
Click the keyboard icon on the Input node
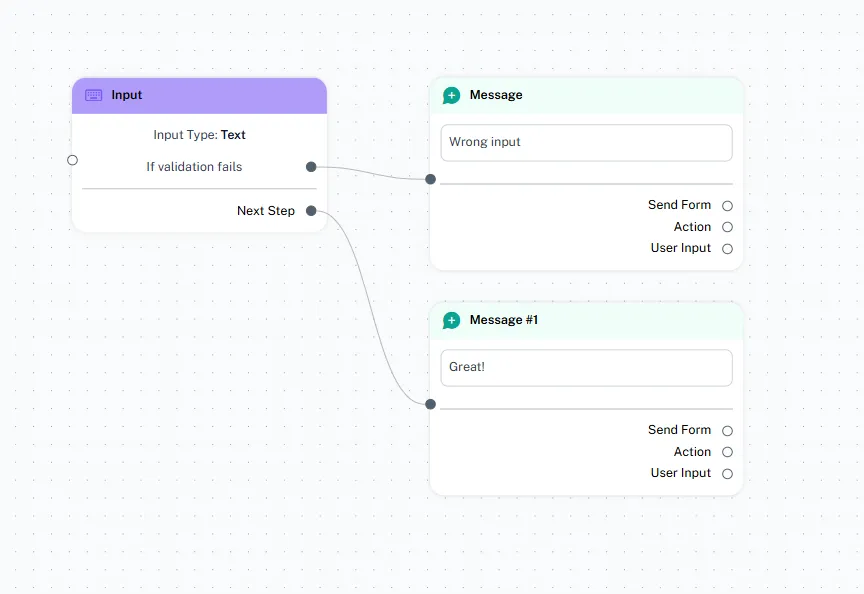pyautogui.click(x=93, y=95)
